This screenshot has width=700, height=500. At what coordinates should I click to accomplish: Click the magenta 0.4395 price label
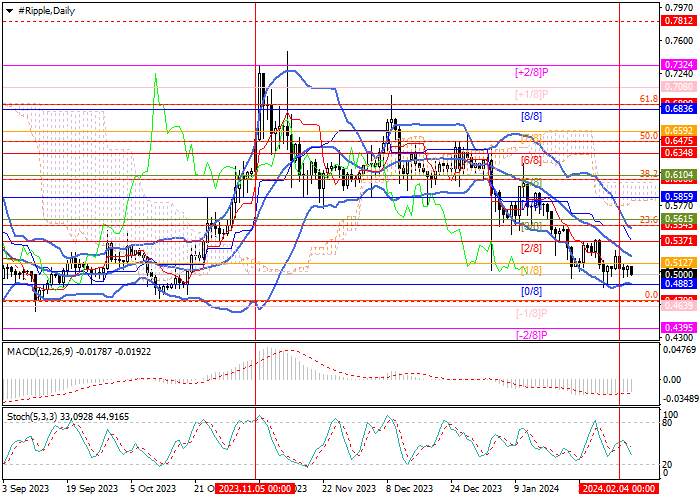(x=679, y=328)
